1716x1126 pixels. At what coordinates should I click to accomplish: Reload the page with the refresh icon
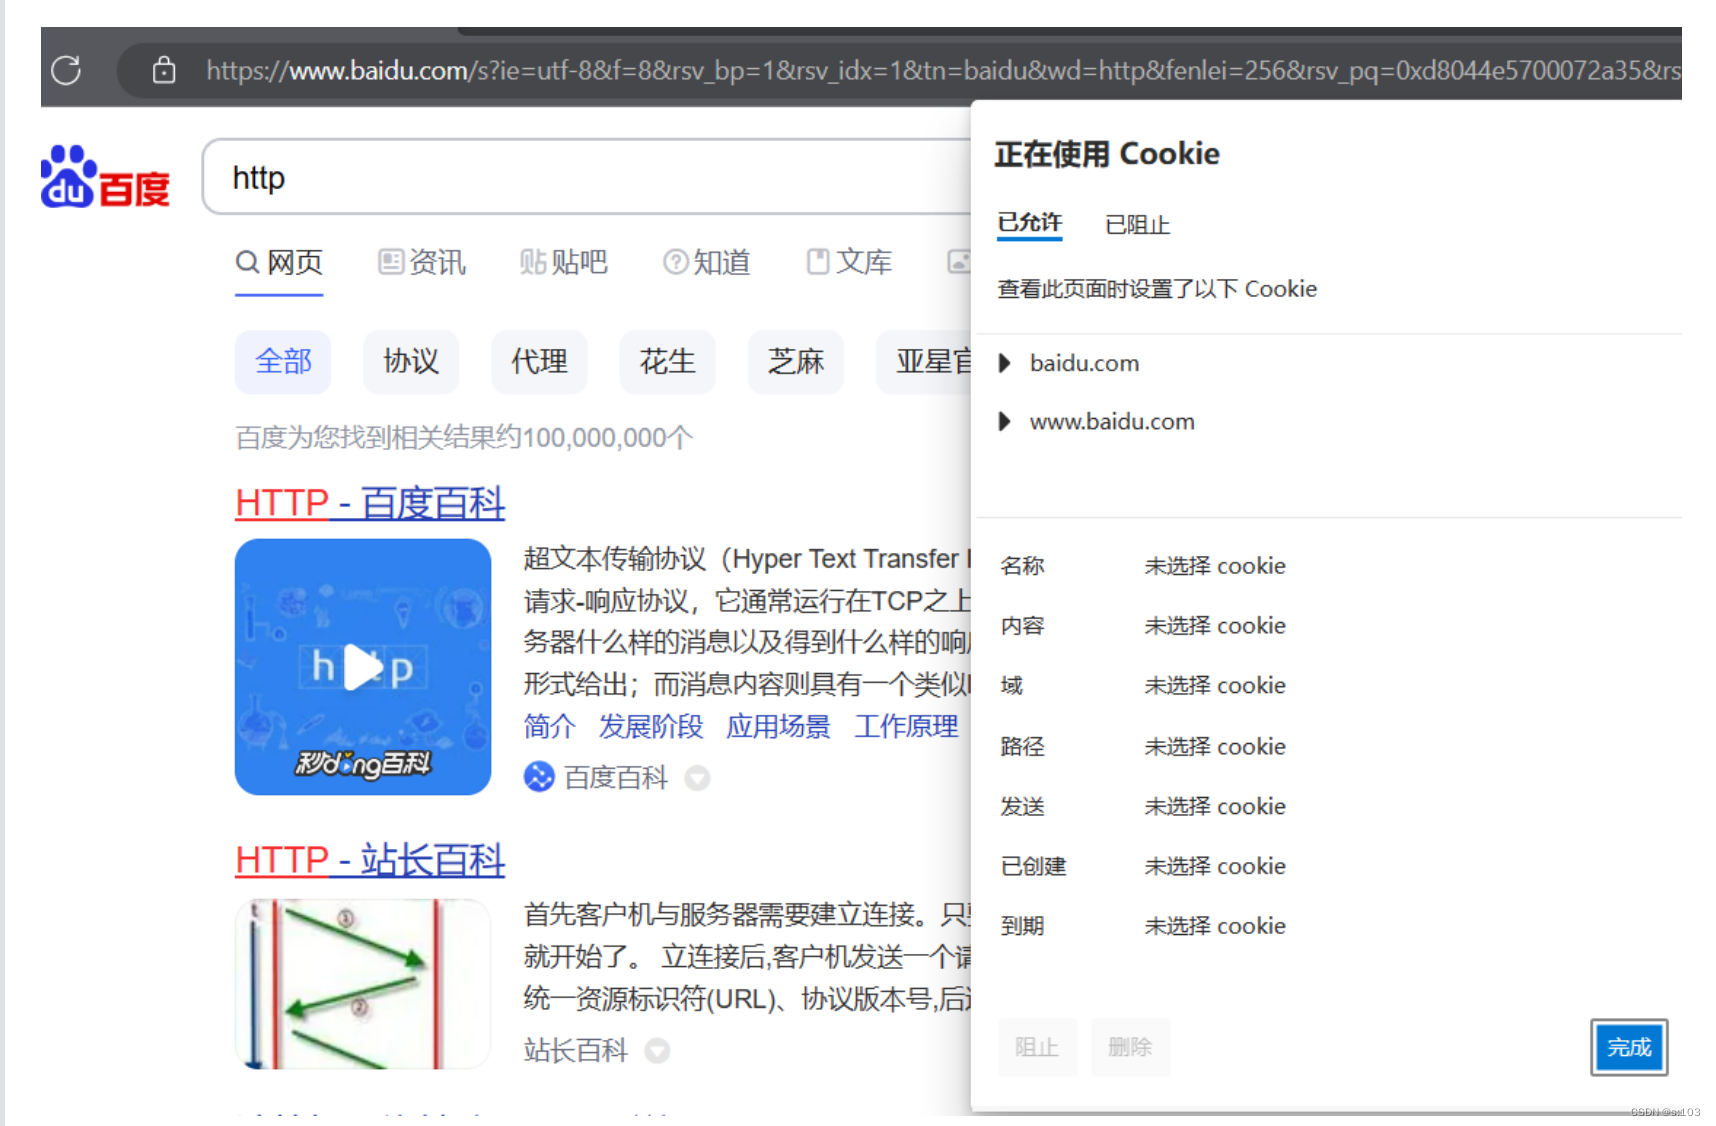[66, 70]
